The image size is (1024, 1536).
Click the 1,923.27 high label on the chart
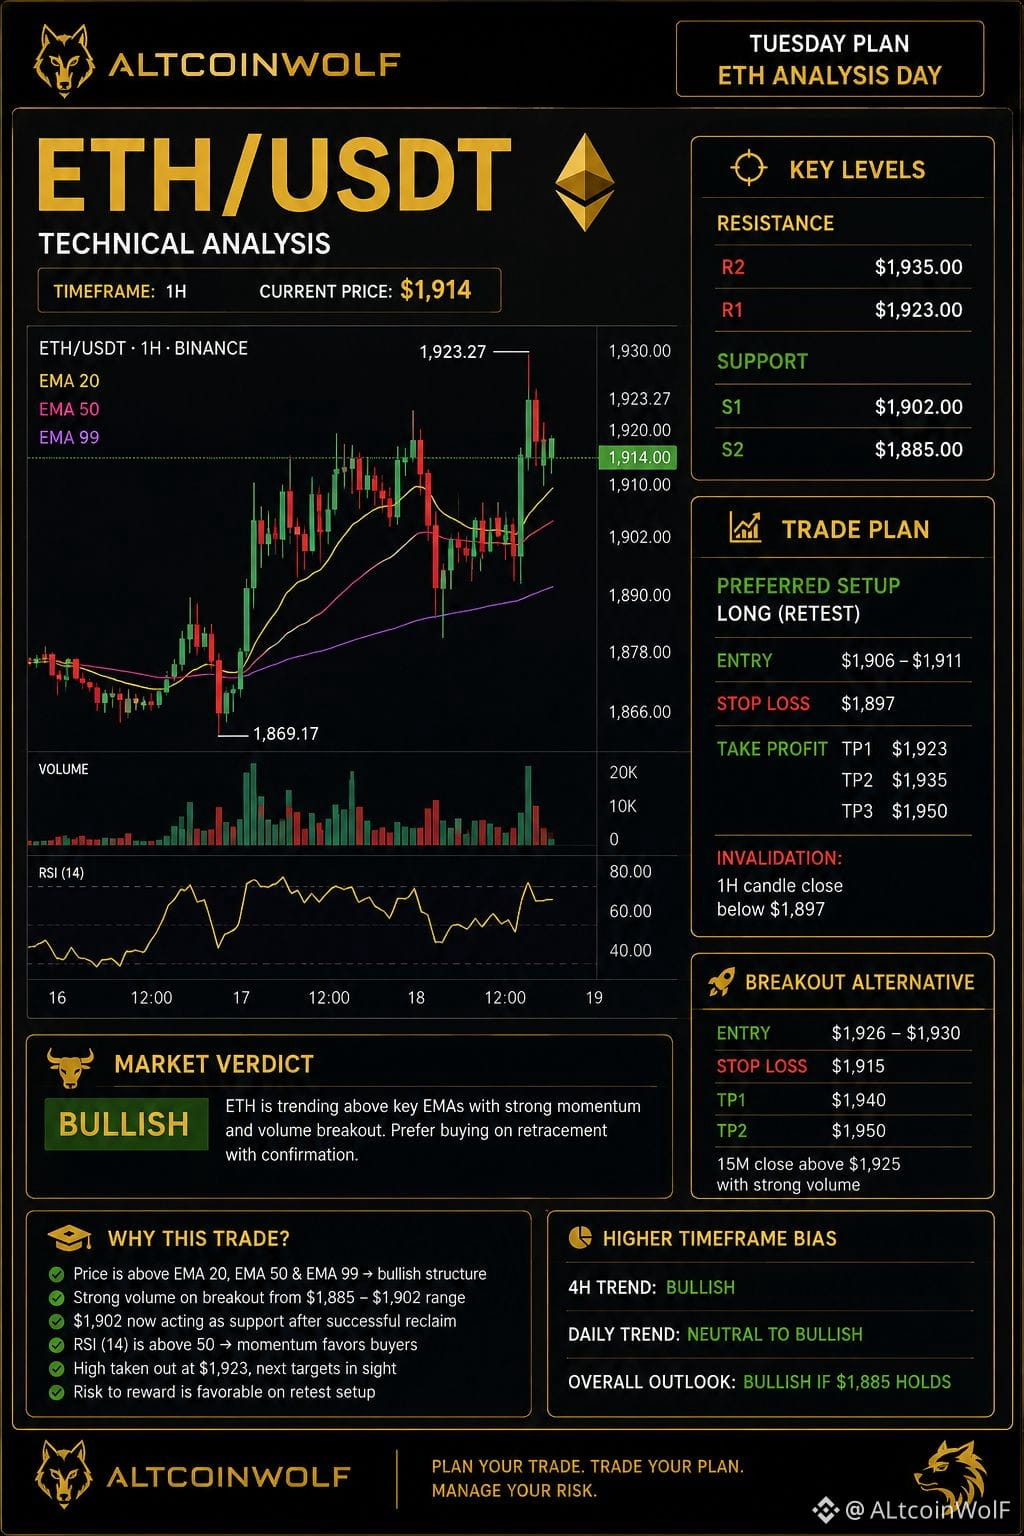pos(453,352)
